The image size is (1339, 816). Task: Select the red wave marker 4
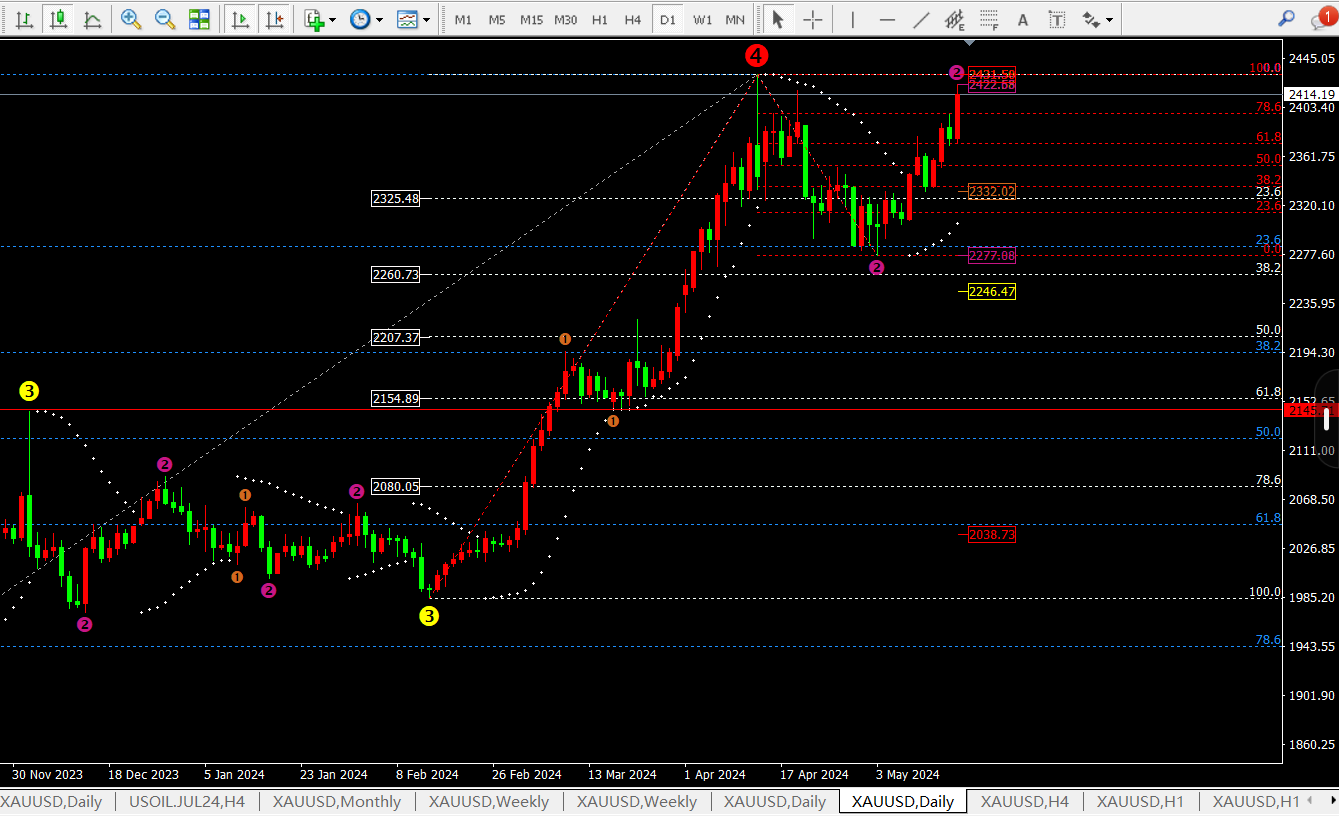[x=757, y=55]
